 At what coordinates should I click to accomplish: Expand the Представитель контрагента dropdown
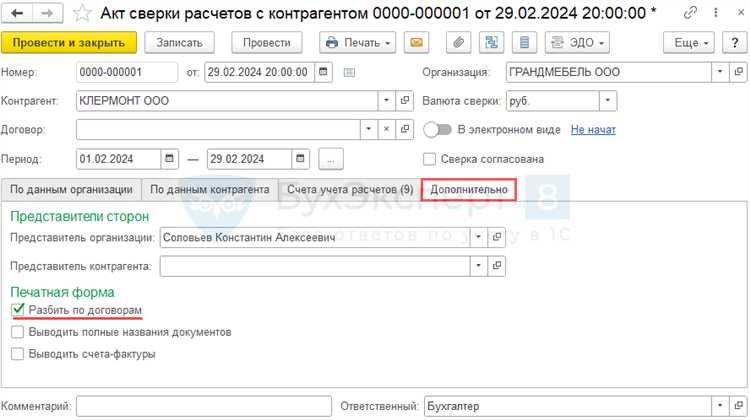pos(478,266)
